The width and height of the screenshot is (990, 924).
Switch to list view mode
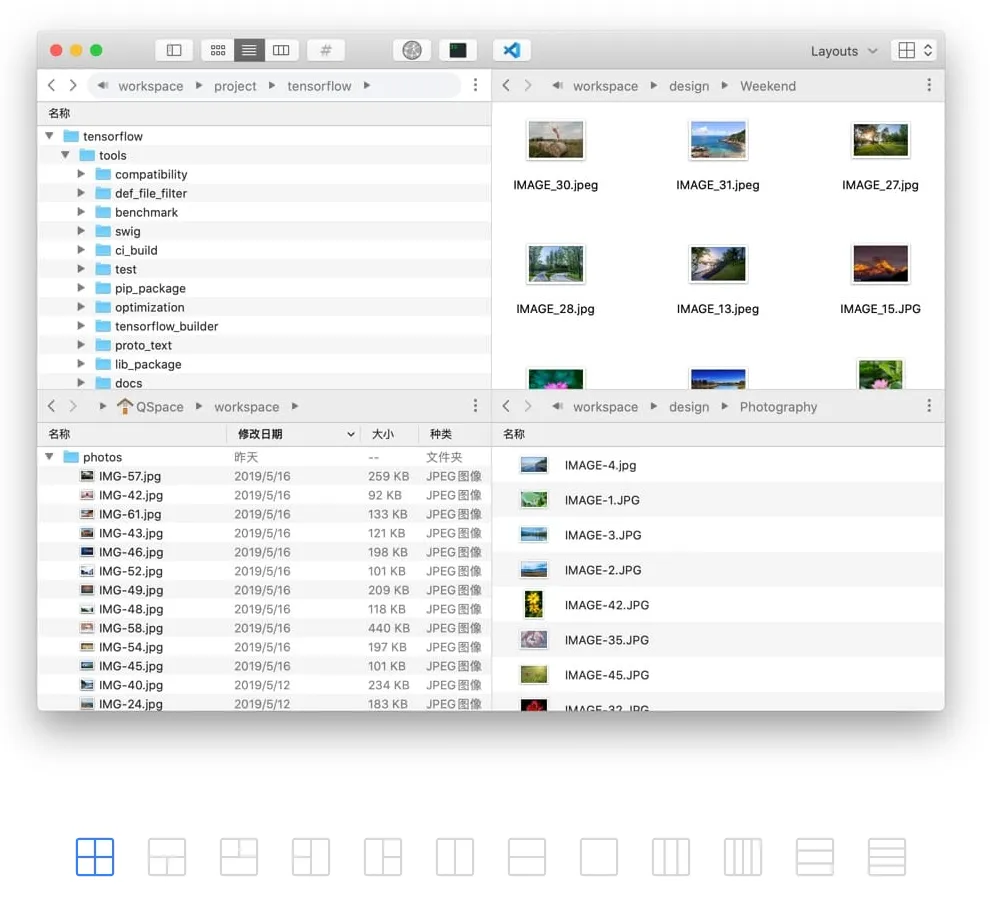pos(249,51)
